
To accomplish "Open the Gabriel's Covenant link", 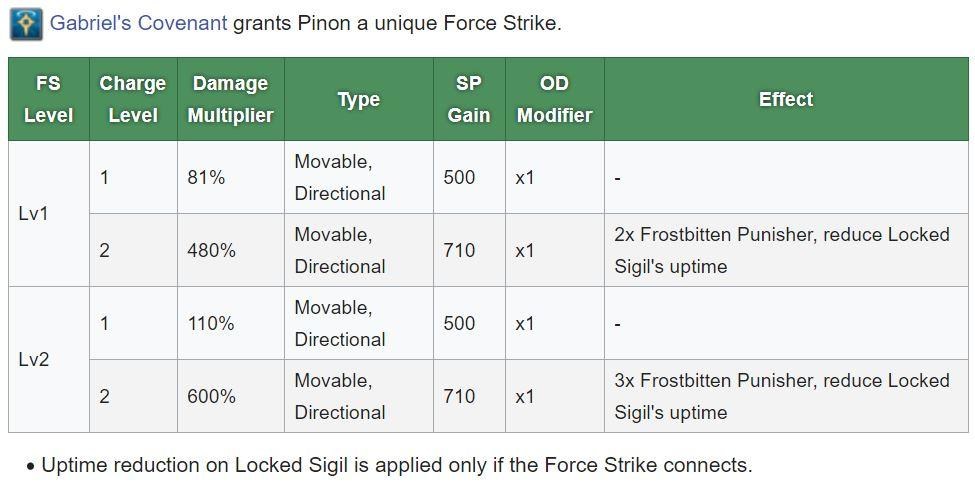I will 138,23.
